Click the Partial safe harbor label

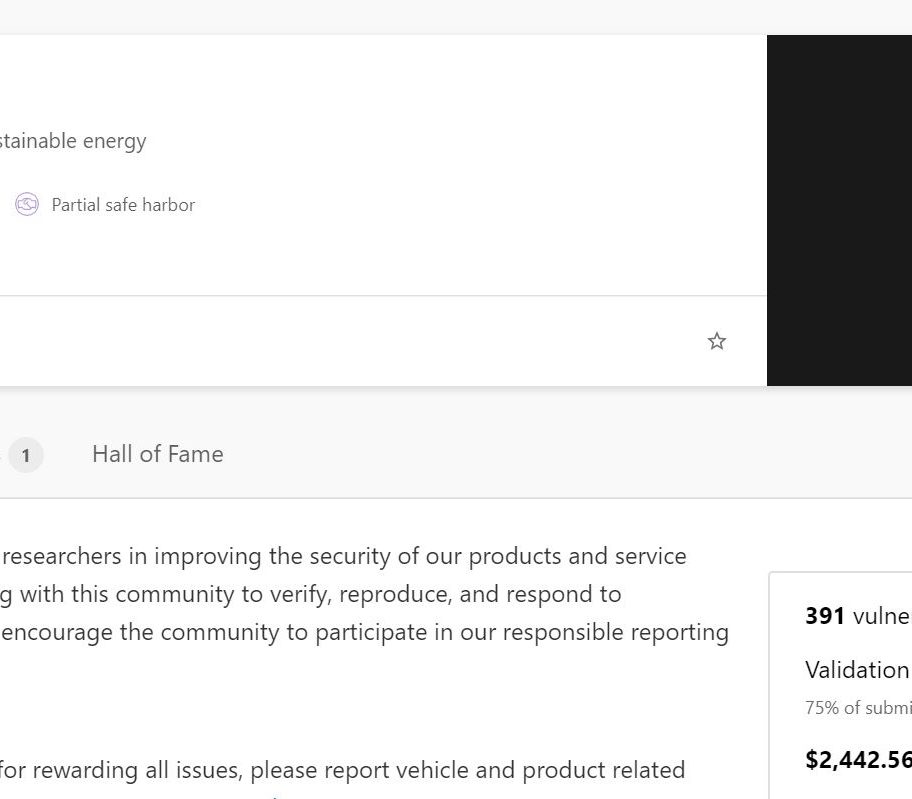point(123,205)
